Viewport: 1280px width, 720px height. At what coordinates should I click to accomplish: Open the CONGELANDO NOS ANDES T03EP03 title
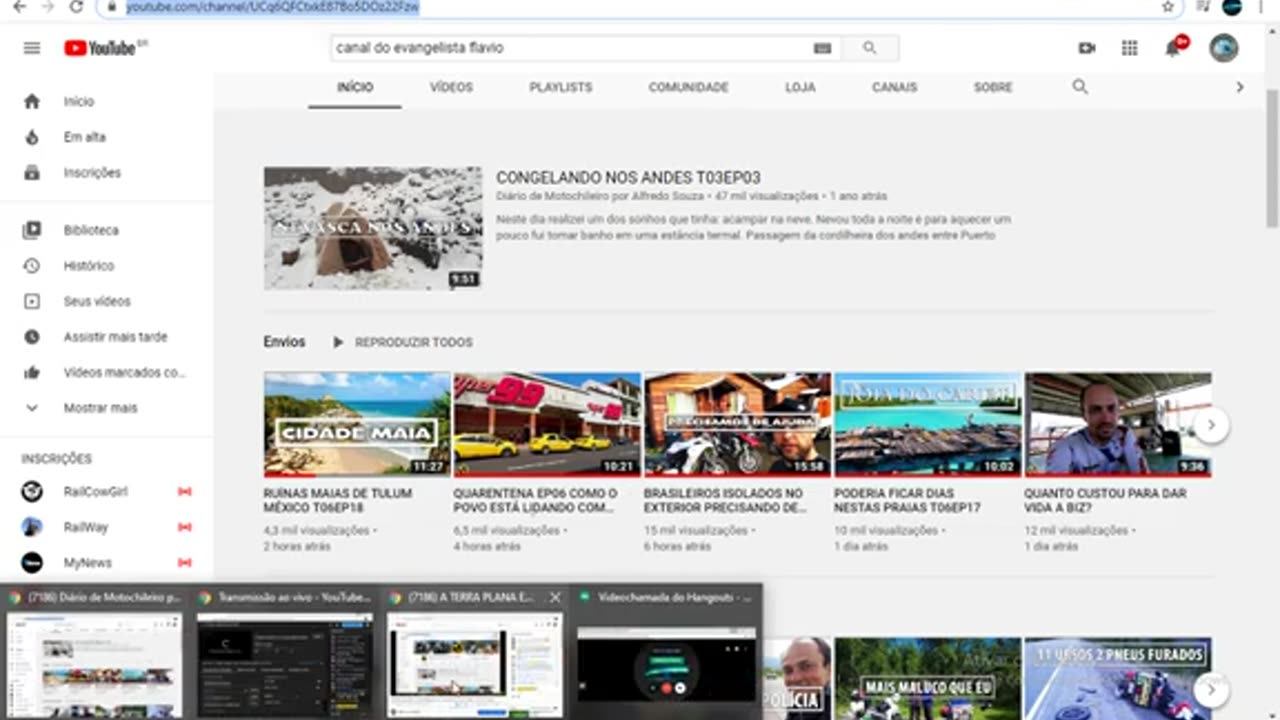coord(628,178)
